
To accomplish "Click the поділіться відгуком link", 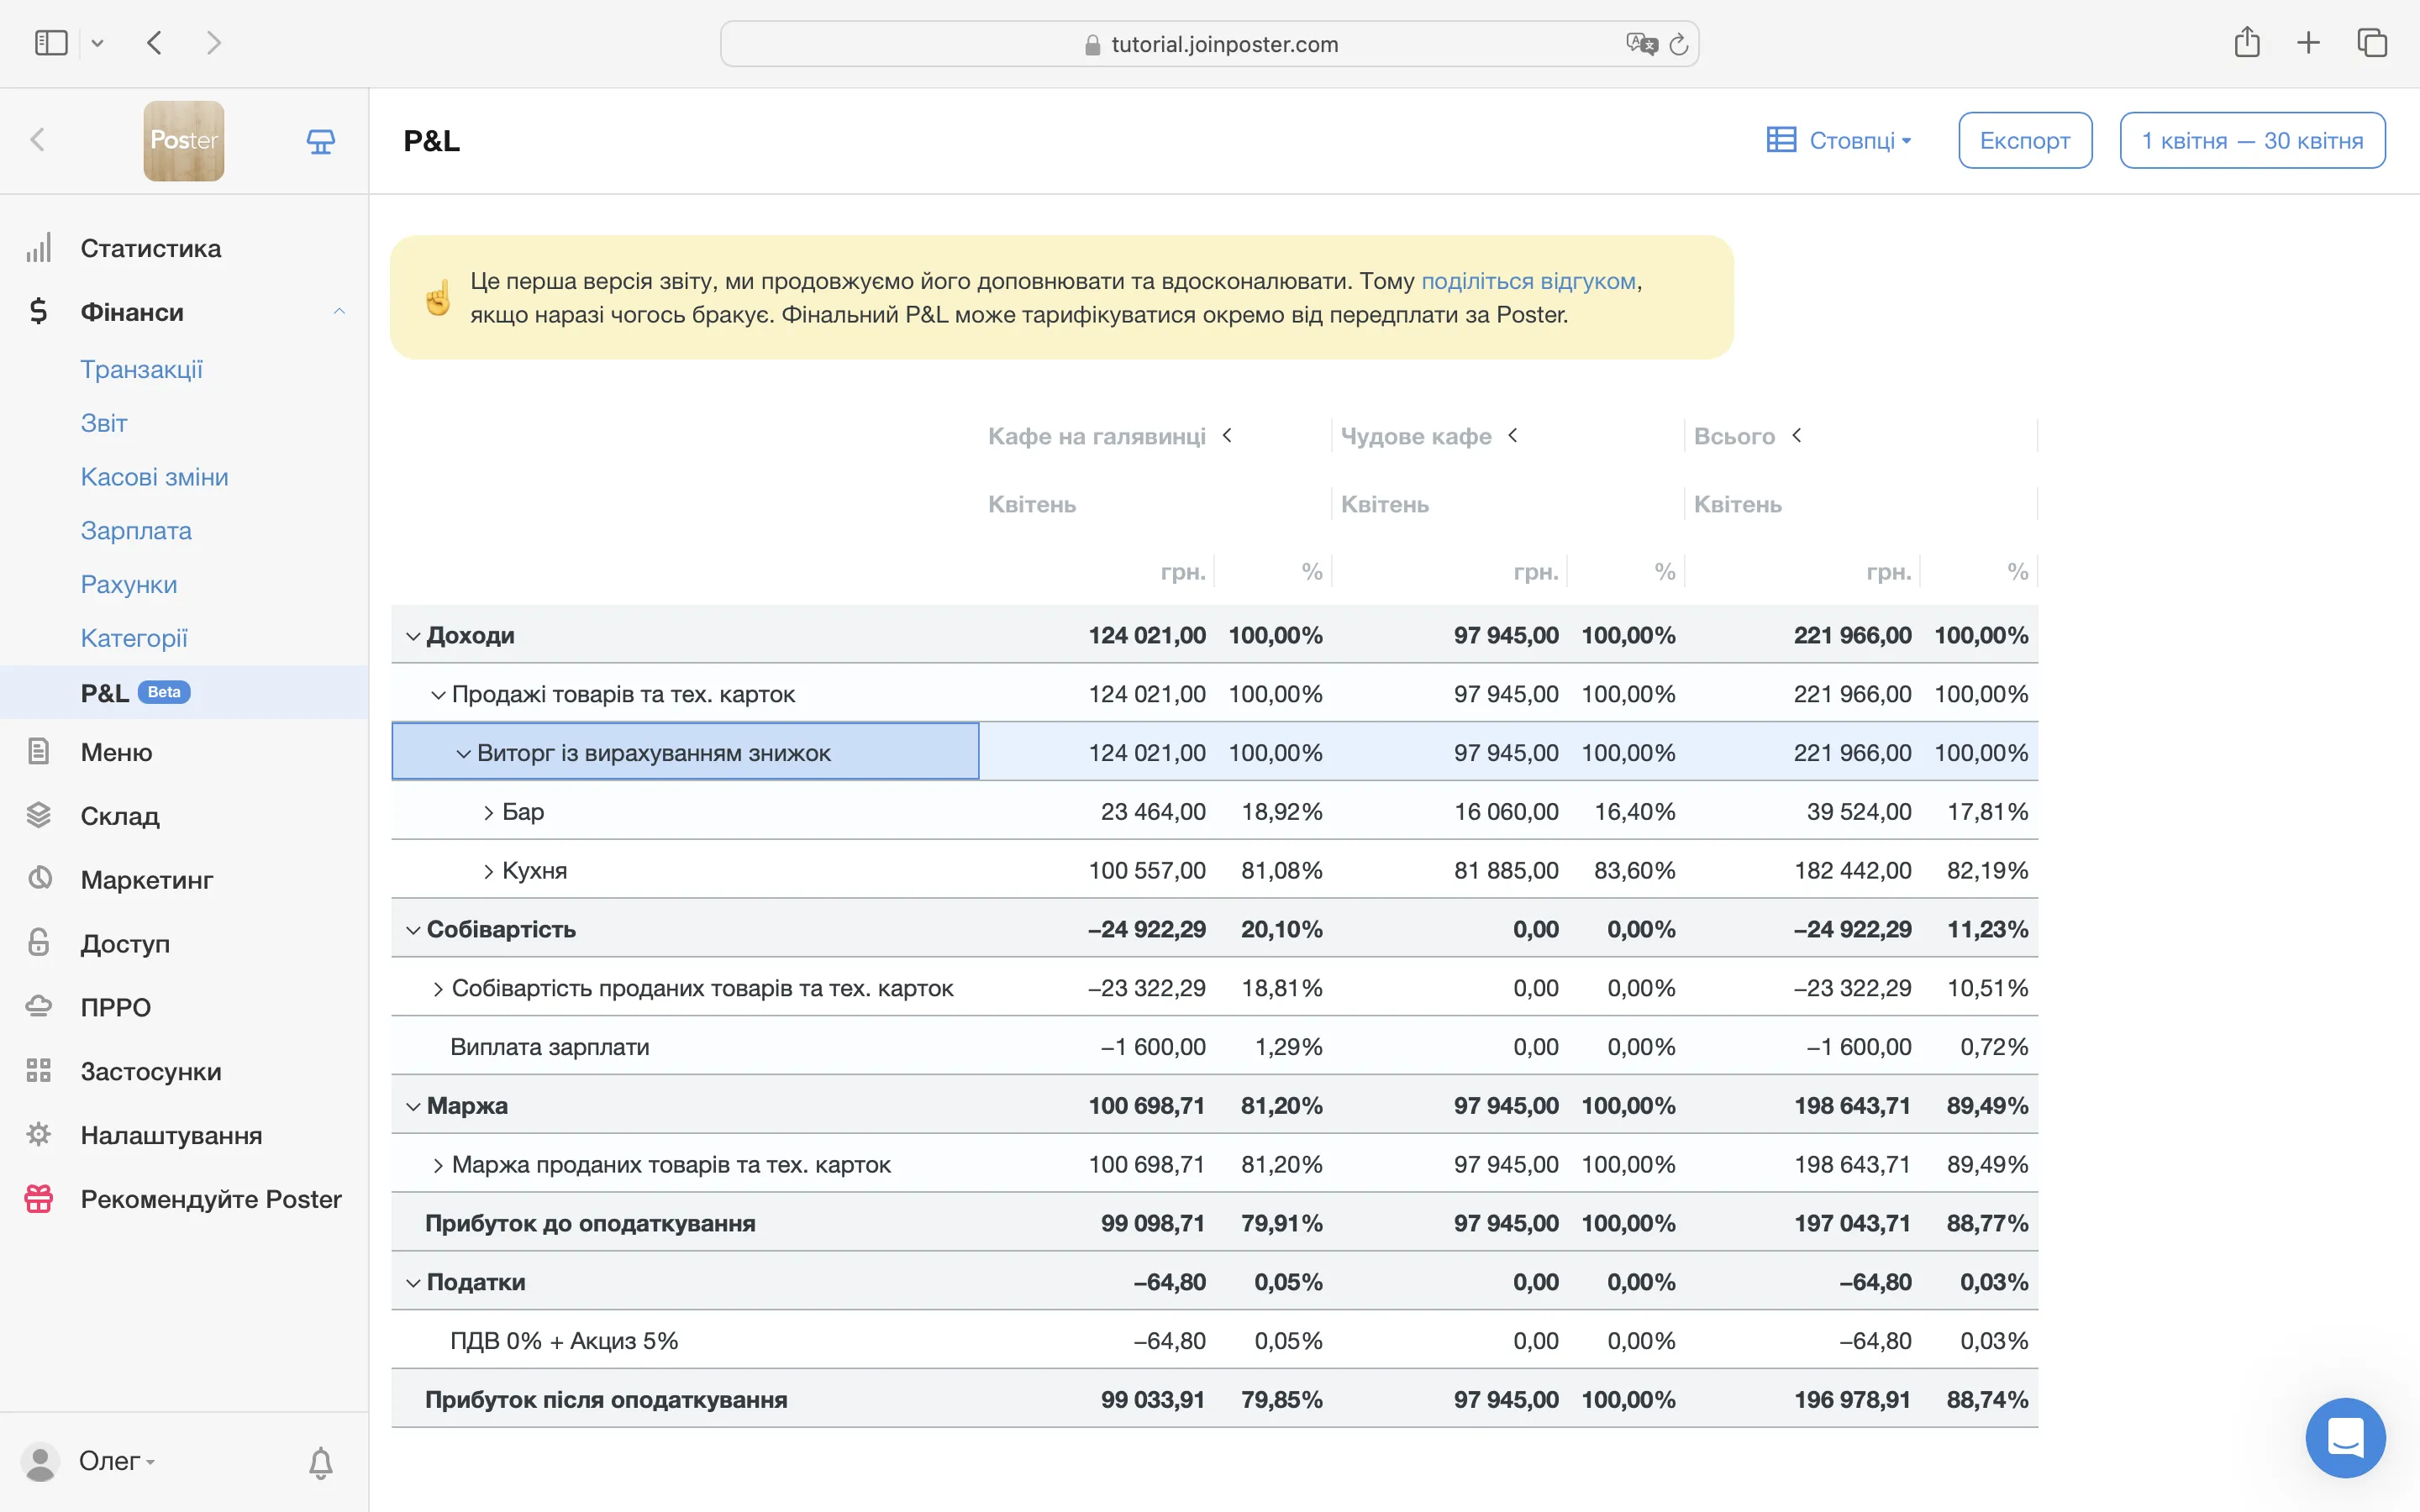I will click(x=1528, y=281).
